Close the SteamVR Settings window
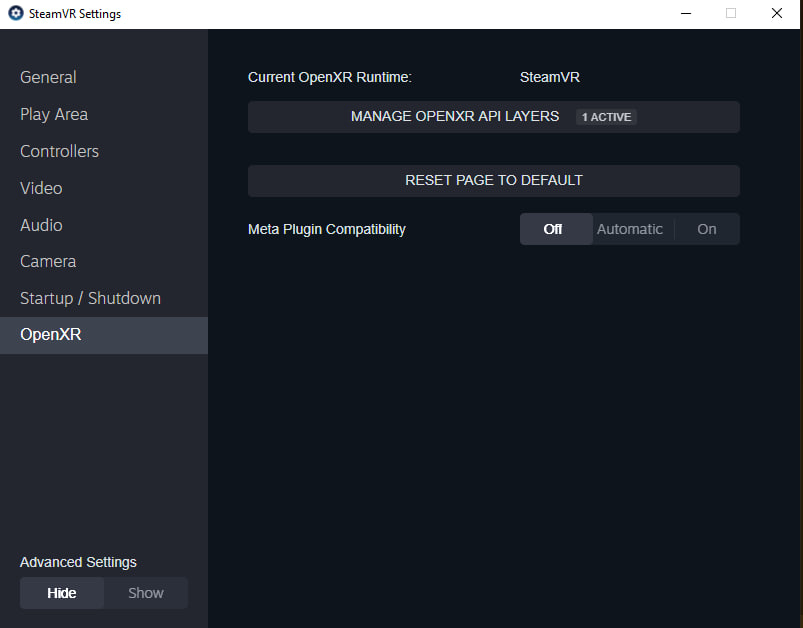Image resolution: width=803 pixels, height=628 pixels. click(x=777, y=13)
